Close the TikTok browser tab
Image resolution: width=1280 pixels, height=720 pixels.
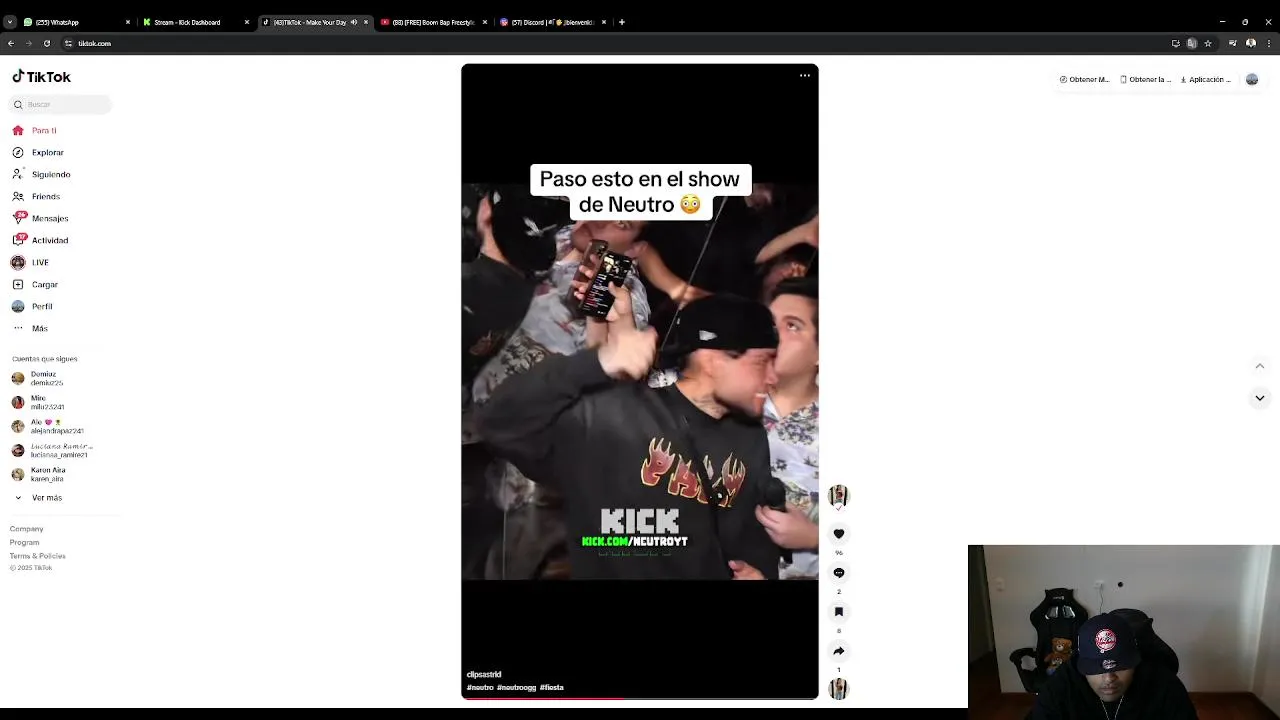pyautogui.click(x=365, y=22)
